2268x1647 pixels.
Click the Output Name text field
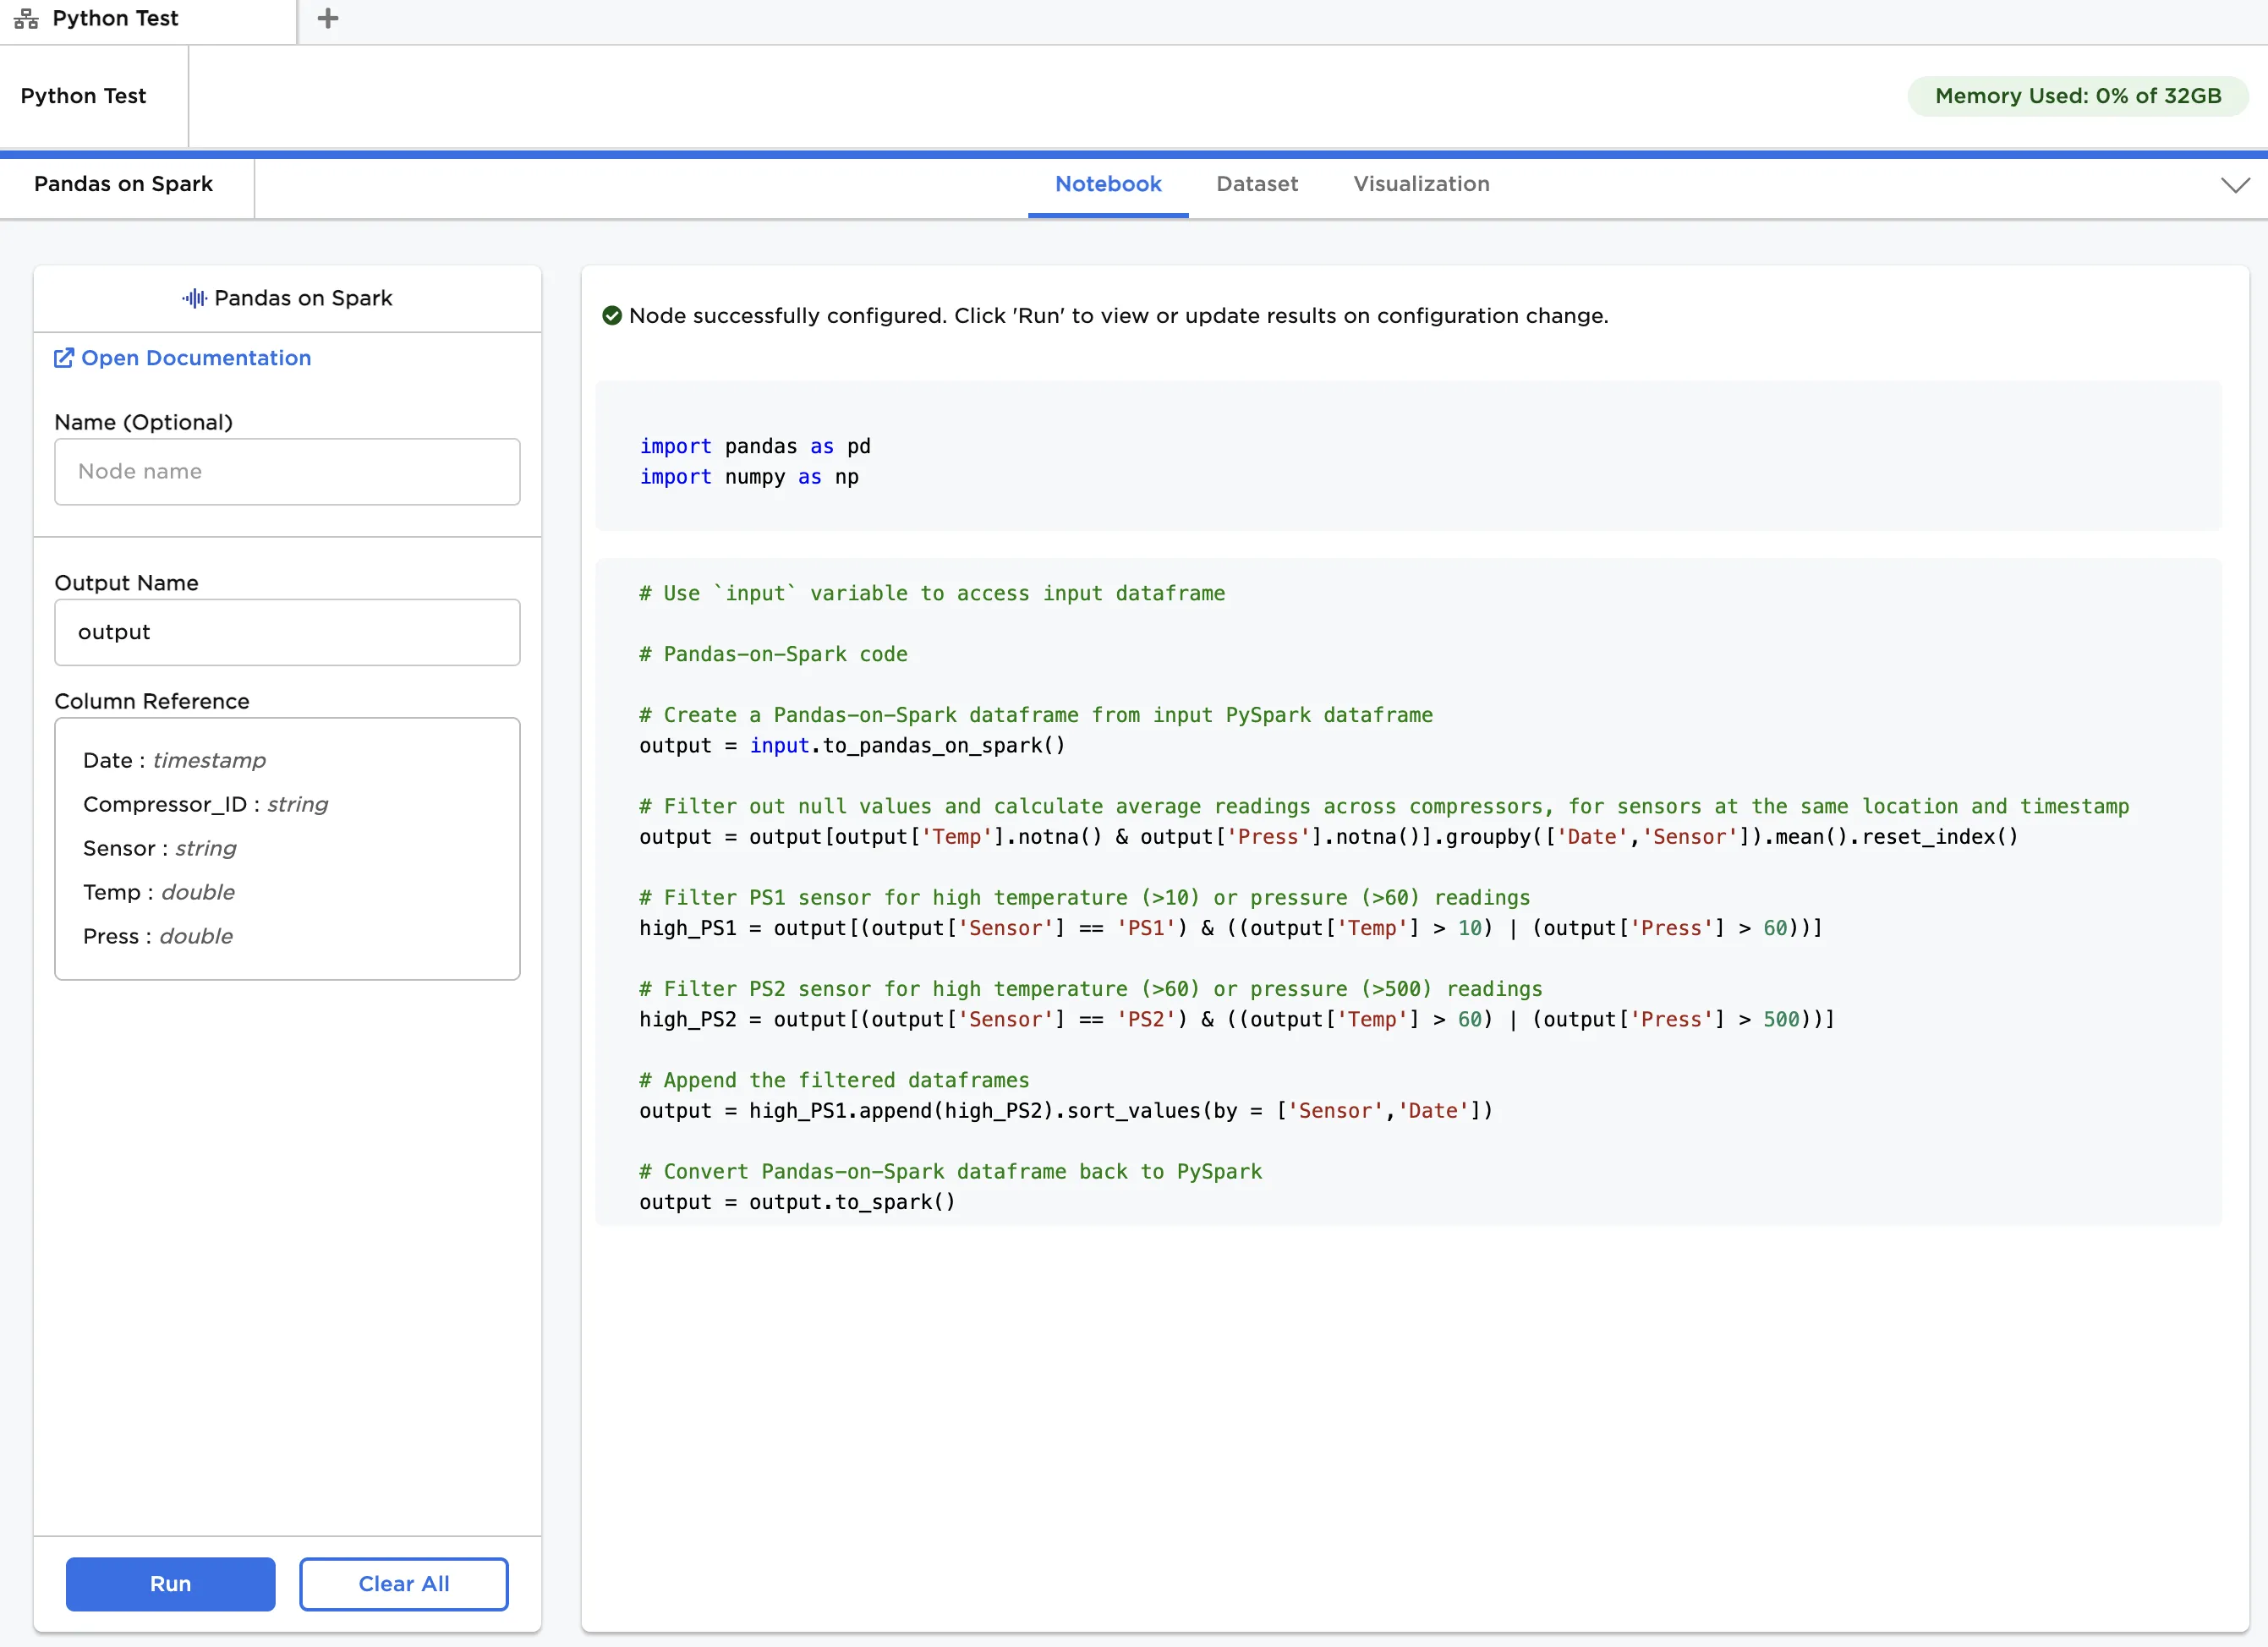point(287,632)
